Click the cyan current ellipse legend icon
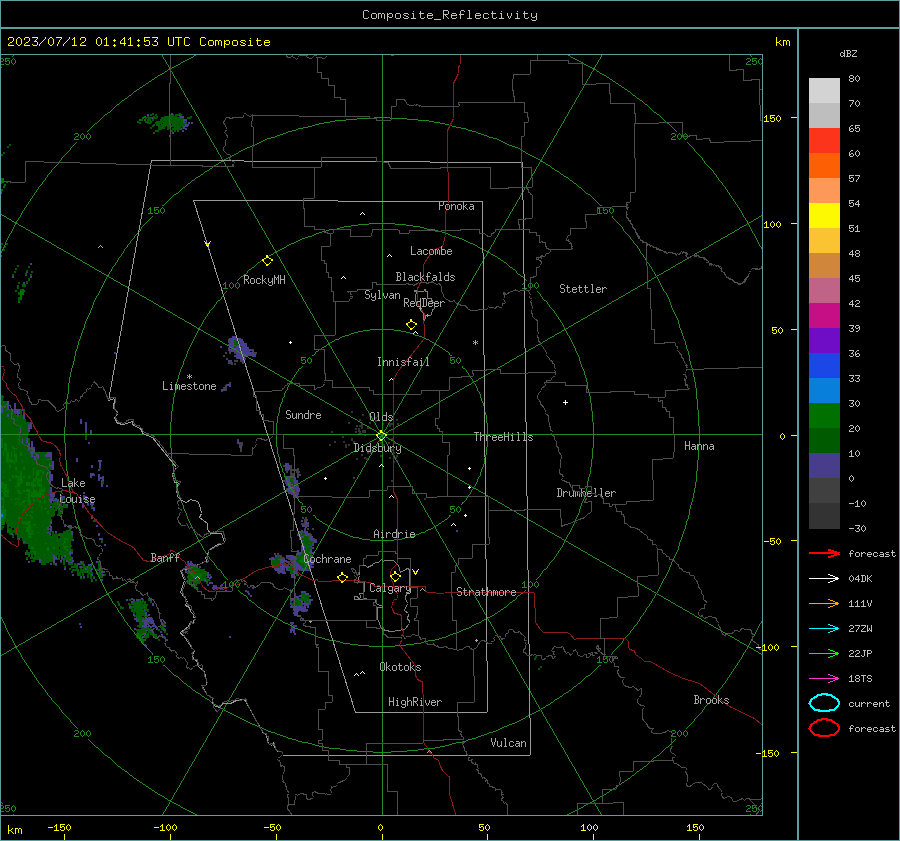The width and height of the screenshot is (900, 841). (x=824, y=703)
